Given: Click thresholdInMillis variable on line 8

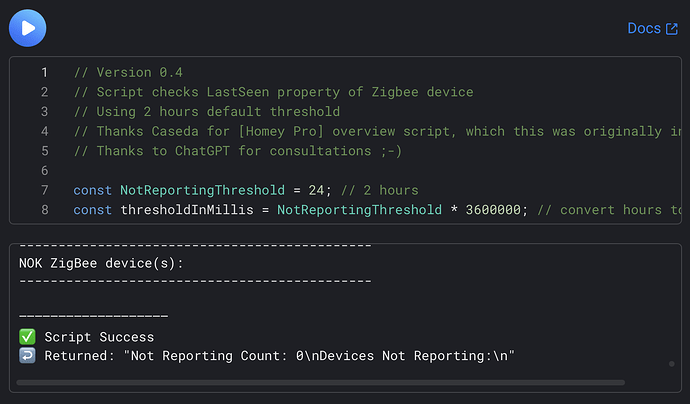Looking at the screenshot, I should tap(187, 209).
